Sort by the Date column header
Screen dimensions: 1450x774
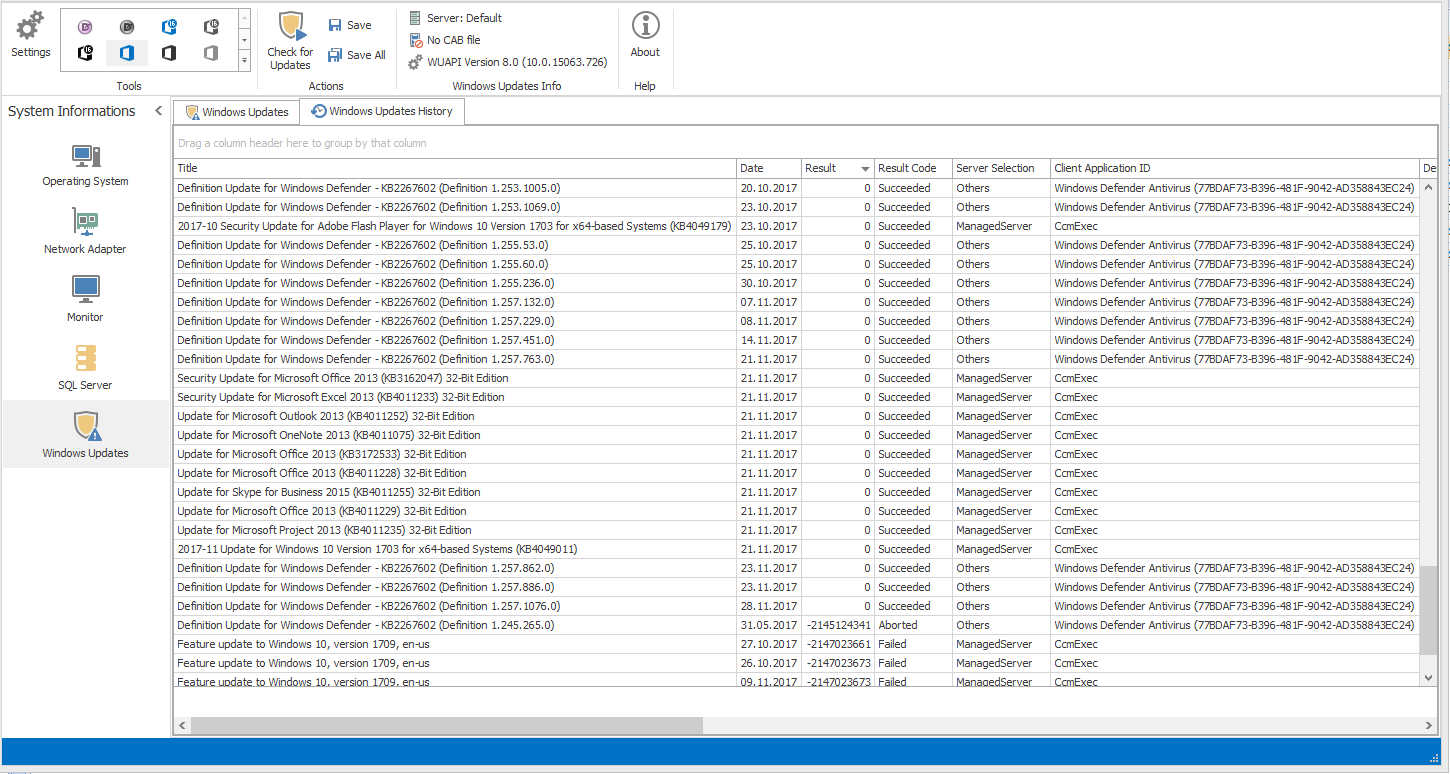coord(769,168)
